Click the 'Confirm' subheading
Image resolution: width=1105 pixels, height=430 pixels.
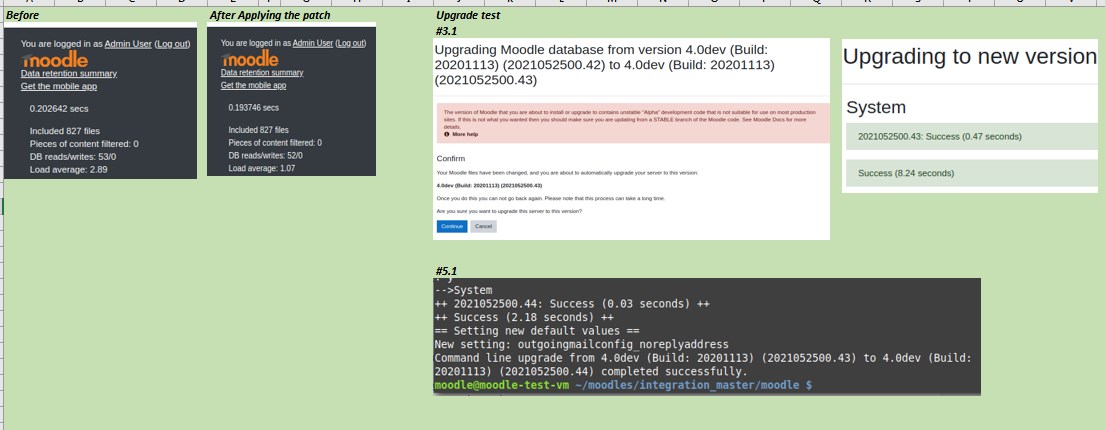point(451,159)
